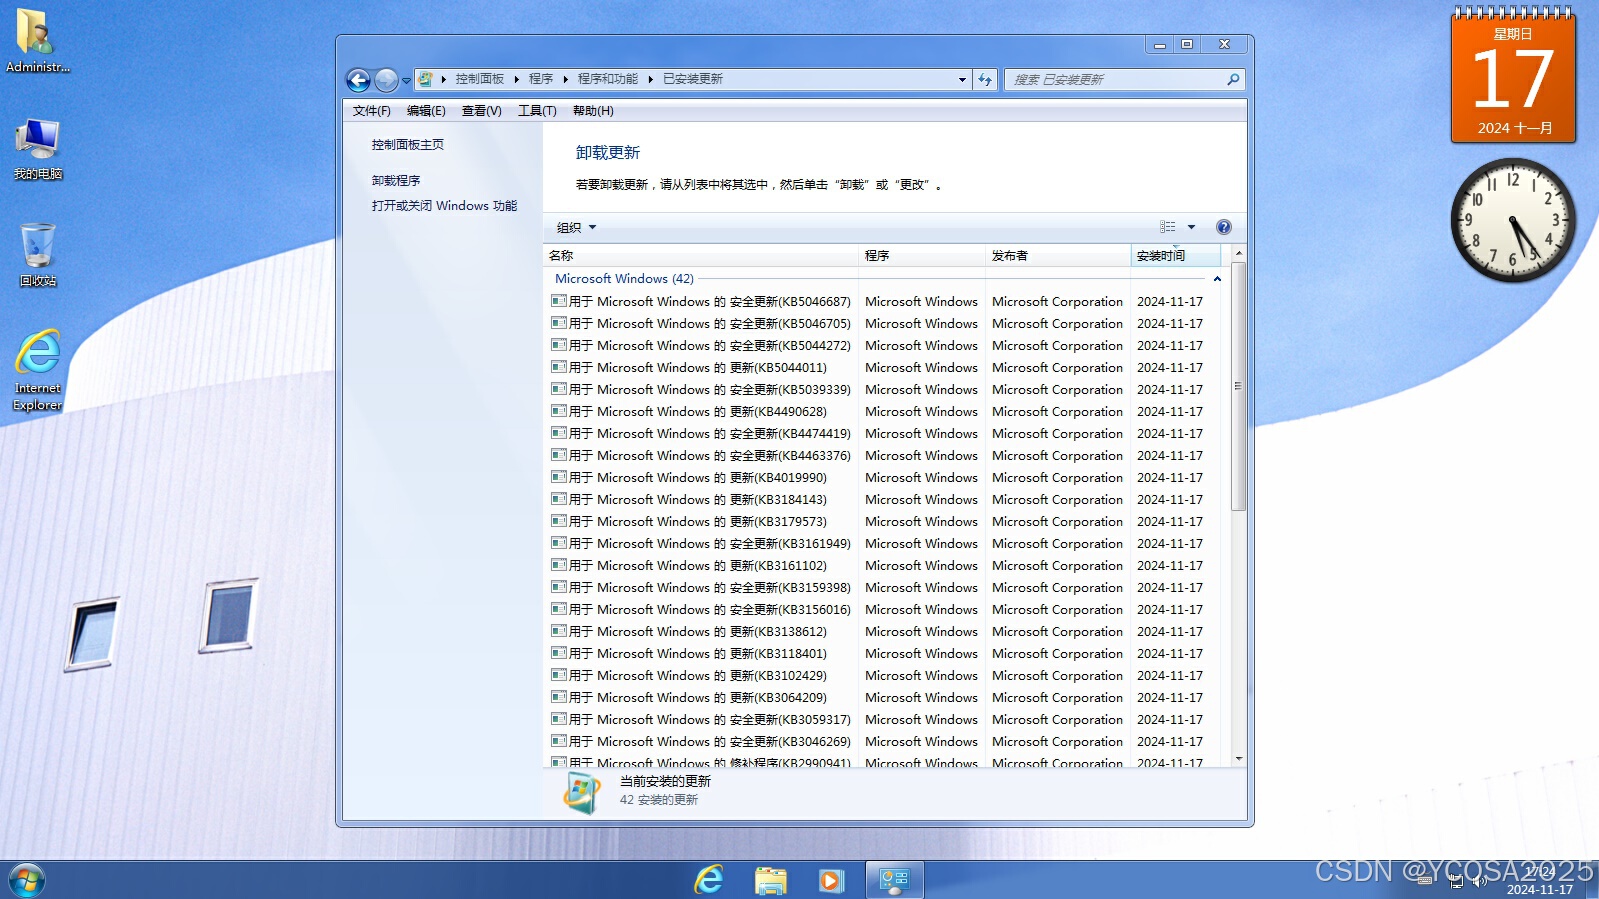Click the icon of update KB3138612

click(559, 631)
